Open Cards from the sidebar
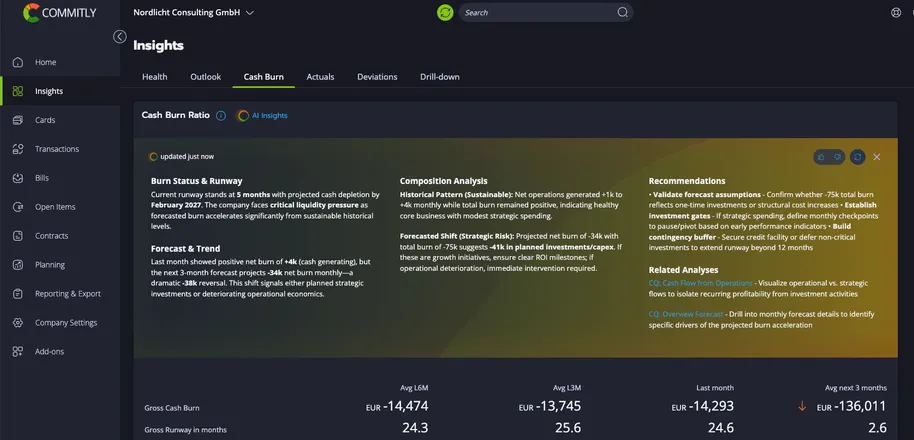The image size is (914, 440). click(45, 120)
